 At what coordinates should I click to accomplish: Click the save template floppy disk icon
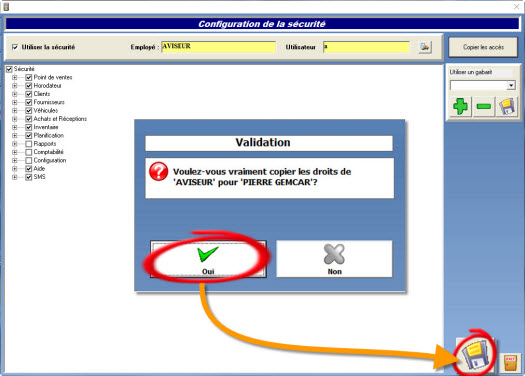click(x=507, y=106)
